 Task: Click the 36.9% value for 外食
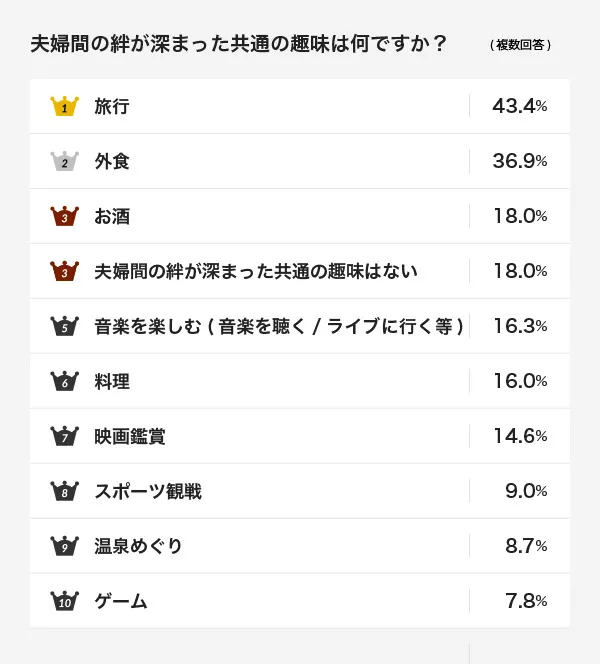coord(519,161)
